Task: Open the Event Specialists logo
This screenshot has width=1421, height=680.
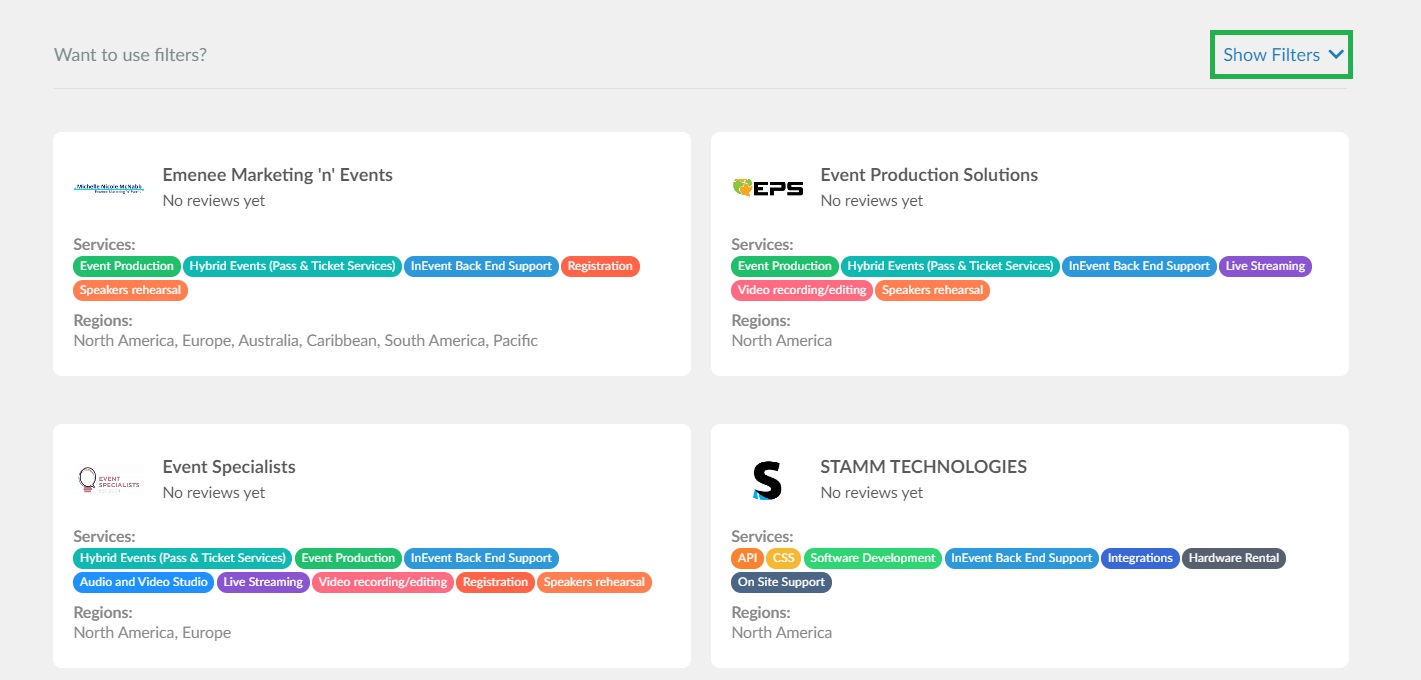Action: click(109, 480)
